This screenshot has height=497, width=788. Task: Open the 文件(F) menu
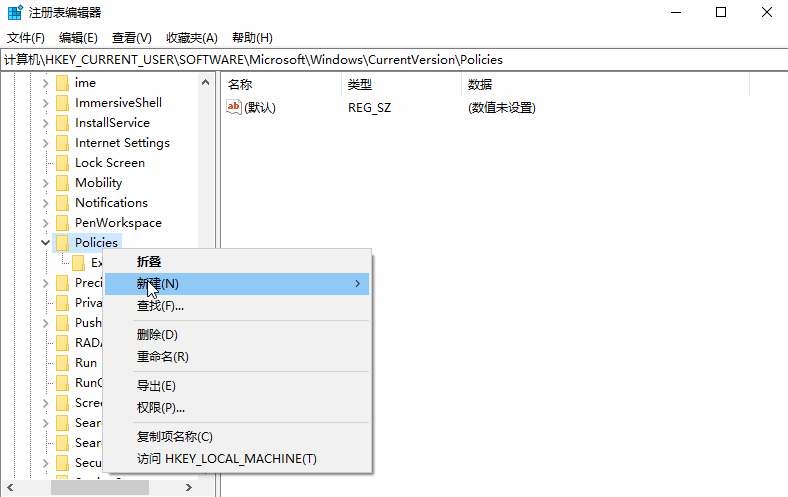(26, 38)
